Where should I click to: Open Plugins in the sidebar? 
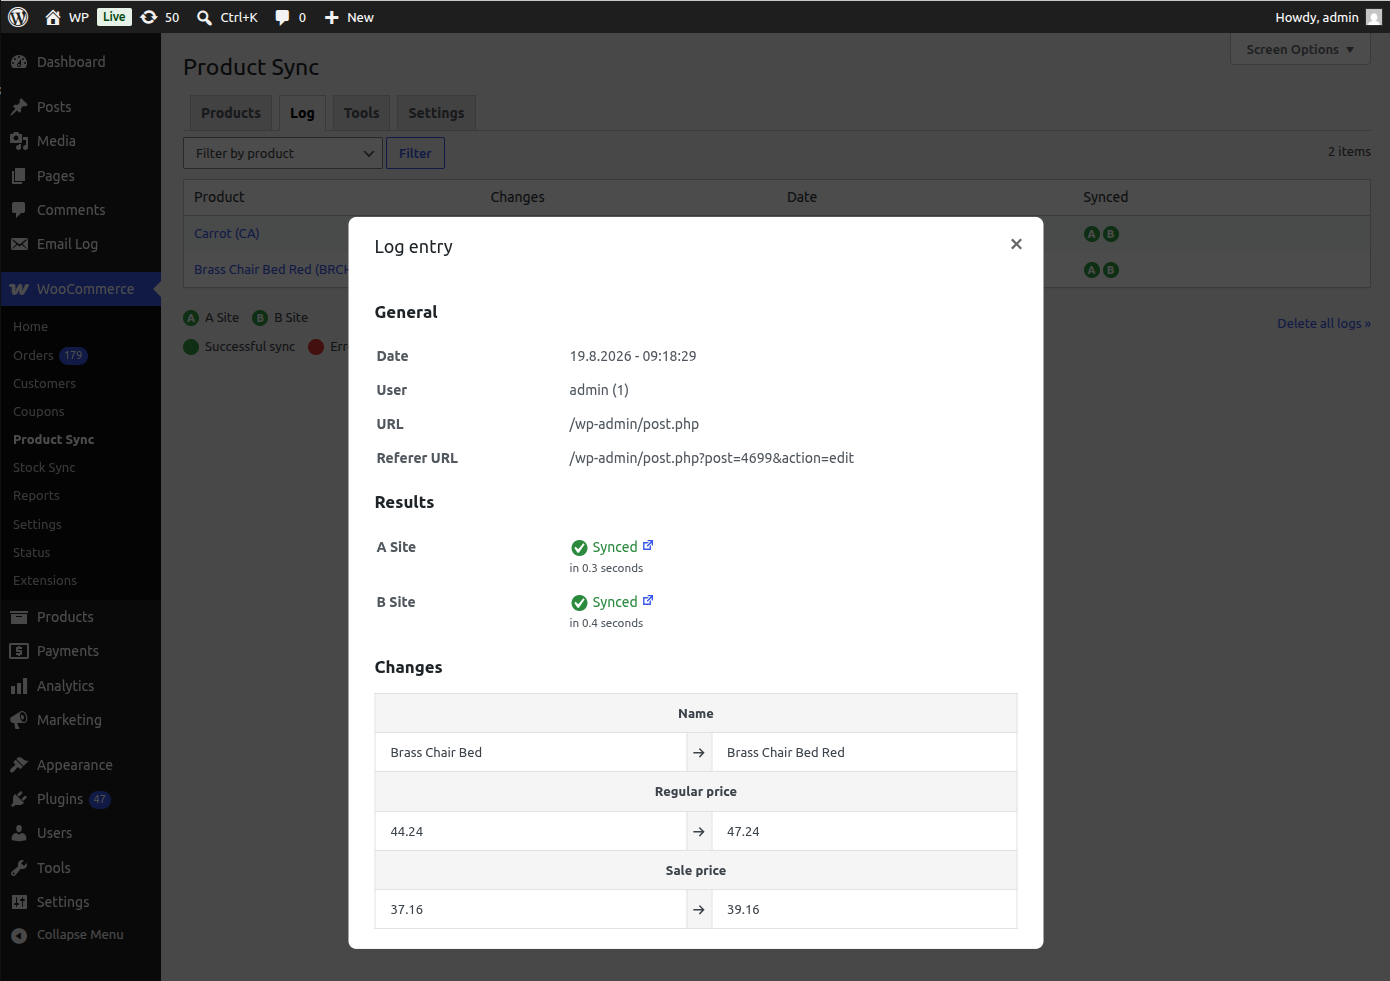tap(80, 799)
